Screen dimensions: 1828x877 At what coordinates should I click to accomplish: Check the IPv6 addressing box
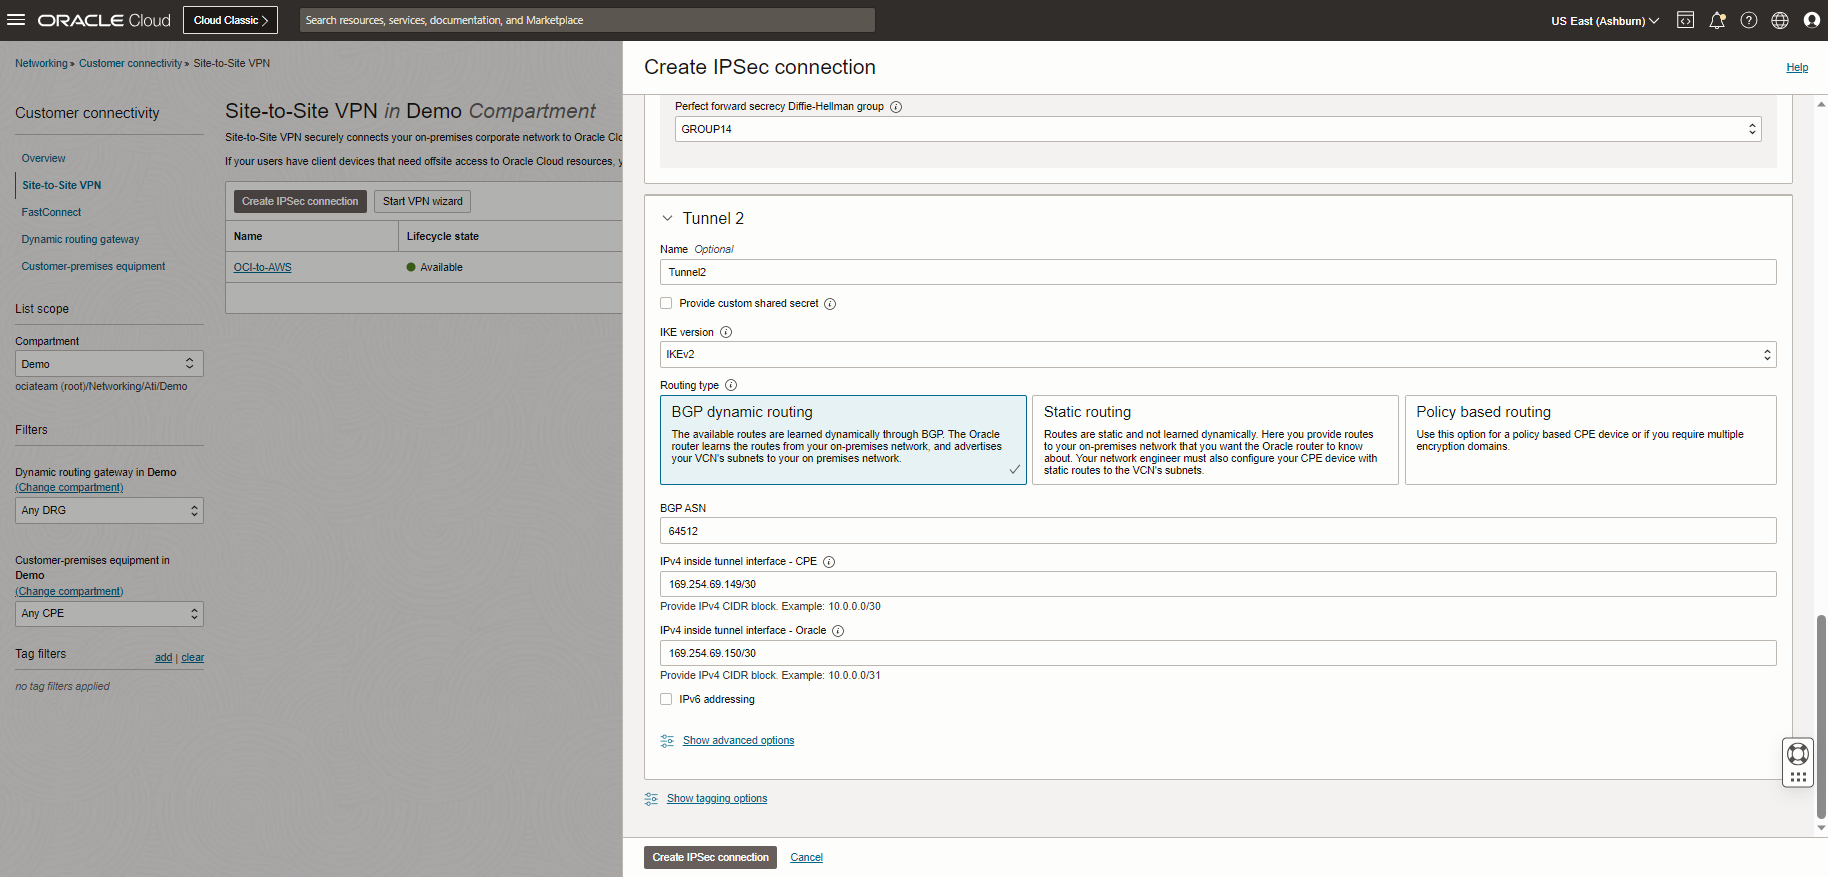click(666, 699)
